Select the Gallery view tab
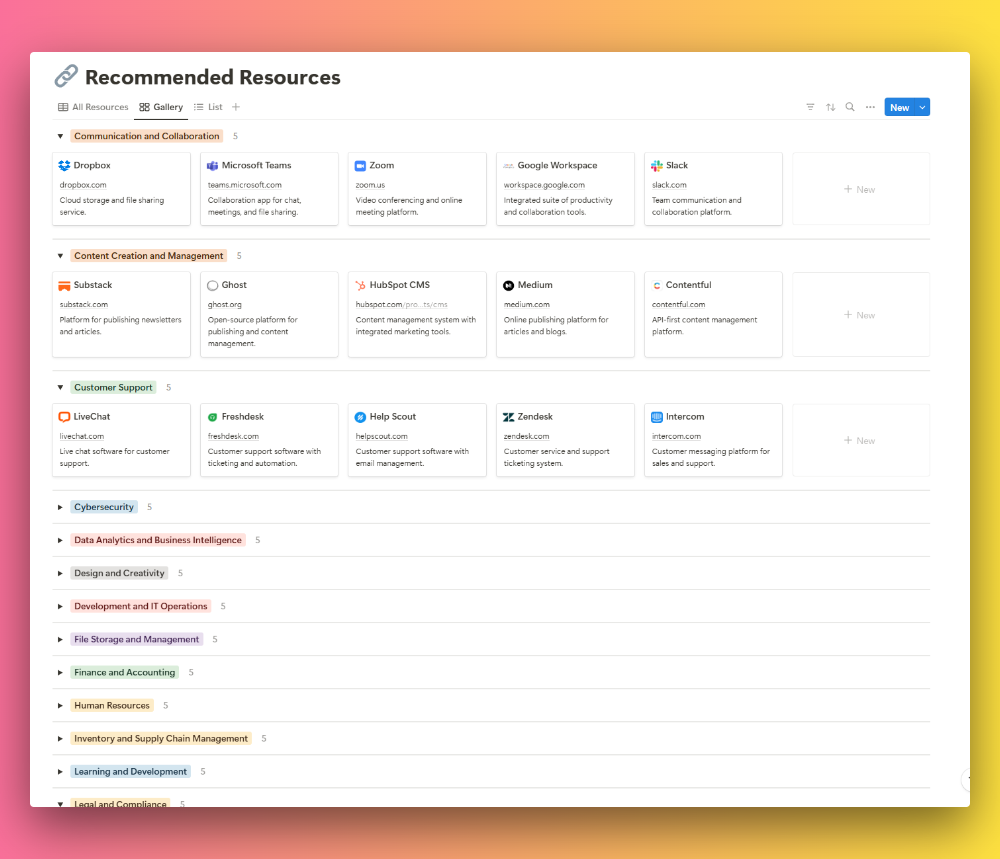 pos(161,107)
